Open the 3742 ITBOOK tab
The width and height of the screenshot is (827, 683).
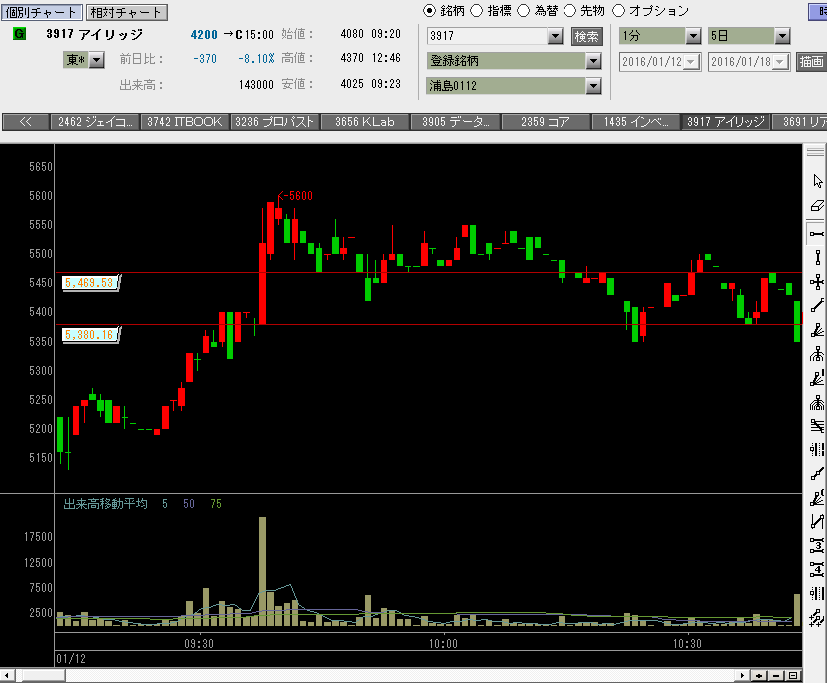coord(185,122)
